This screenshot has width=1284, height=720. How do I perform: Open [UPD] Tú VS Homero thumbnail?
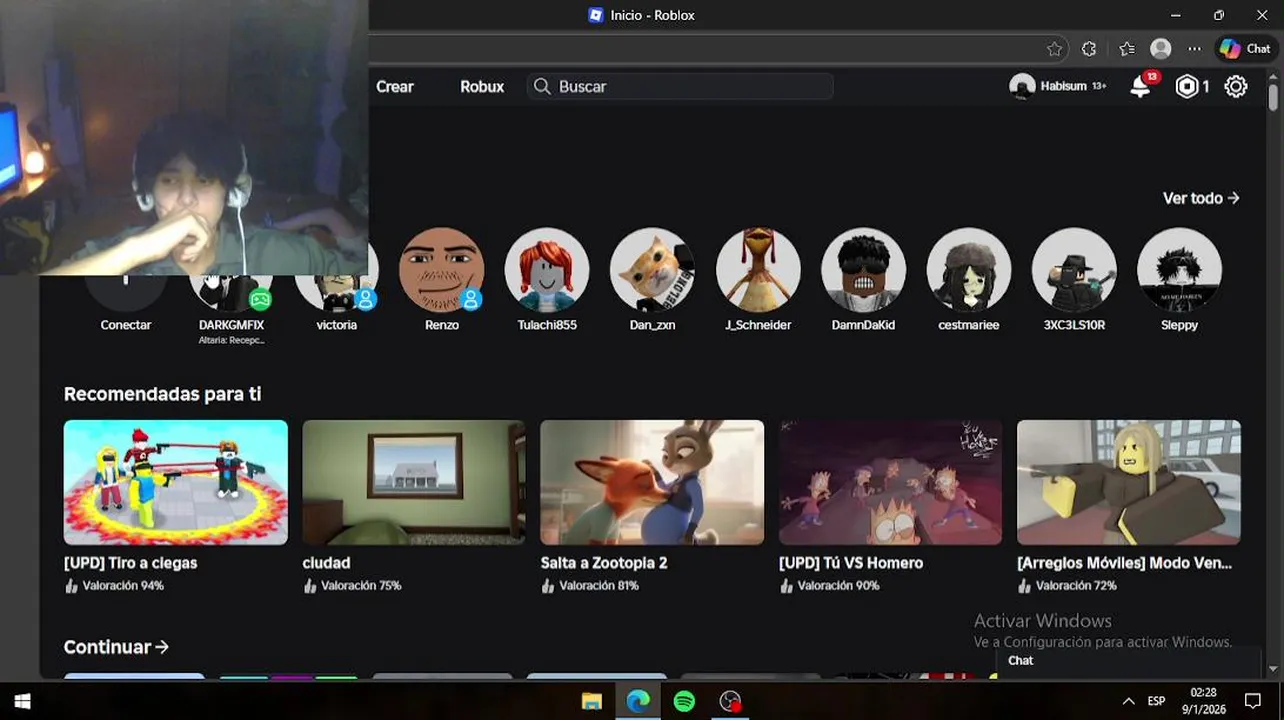click(x=890, y=482)
